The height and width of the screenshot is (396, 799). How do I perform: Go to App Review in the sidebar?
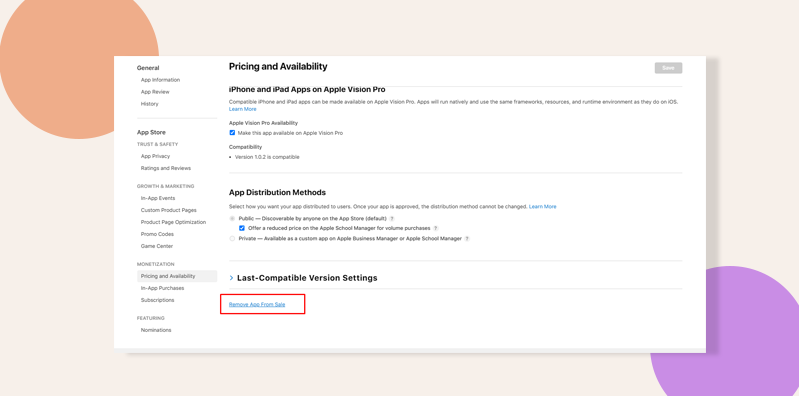[155, 92]
